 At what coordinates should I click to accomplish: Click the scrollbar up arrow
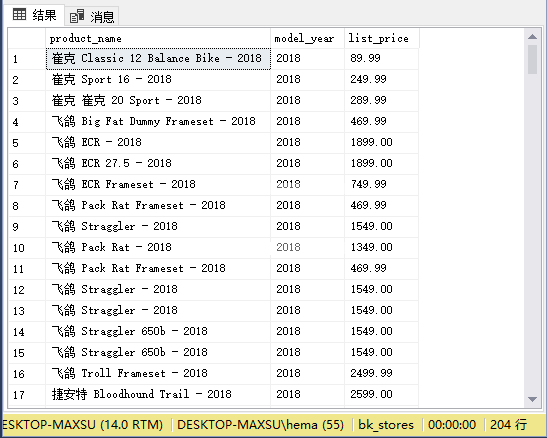pos(532,37)
